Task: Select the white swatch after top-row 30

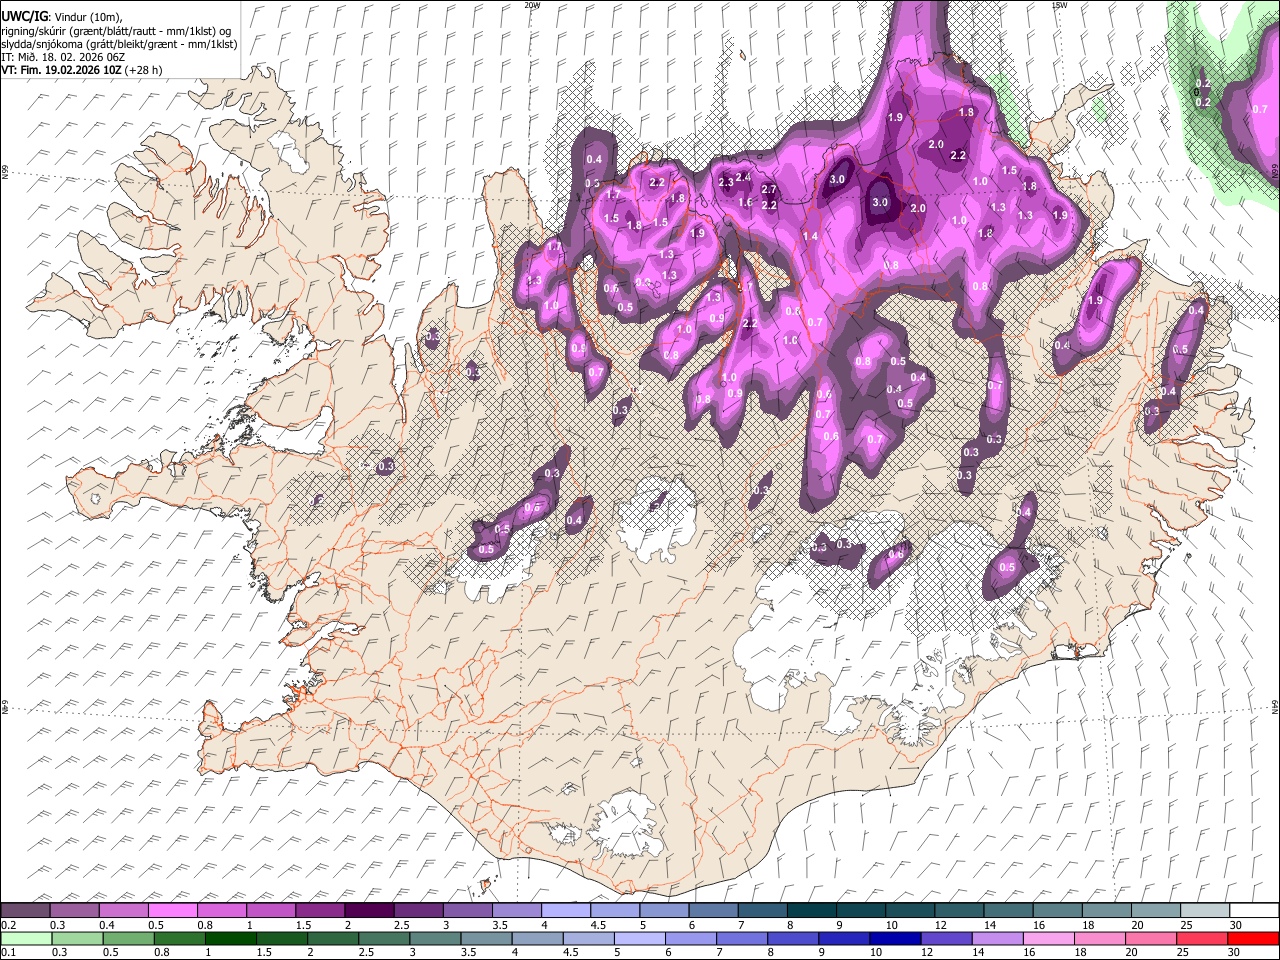Action: point(1254,910)
